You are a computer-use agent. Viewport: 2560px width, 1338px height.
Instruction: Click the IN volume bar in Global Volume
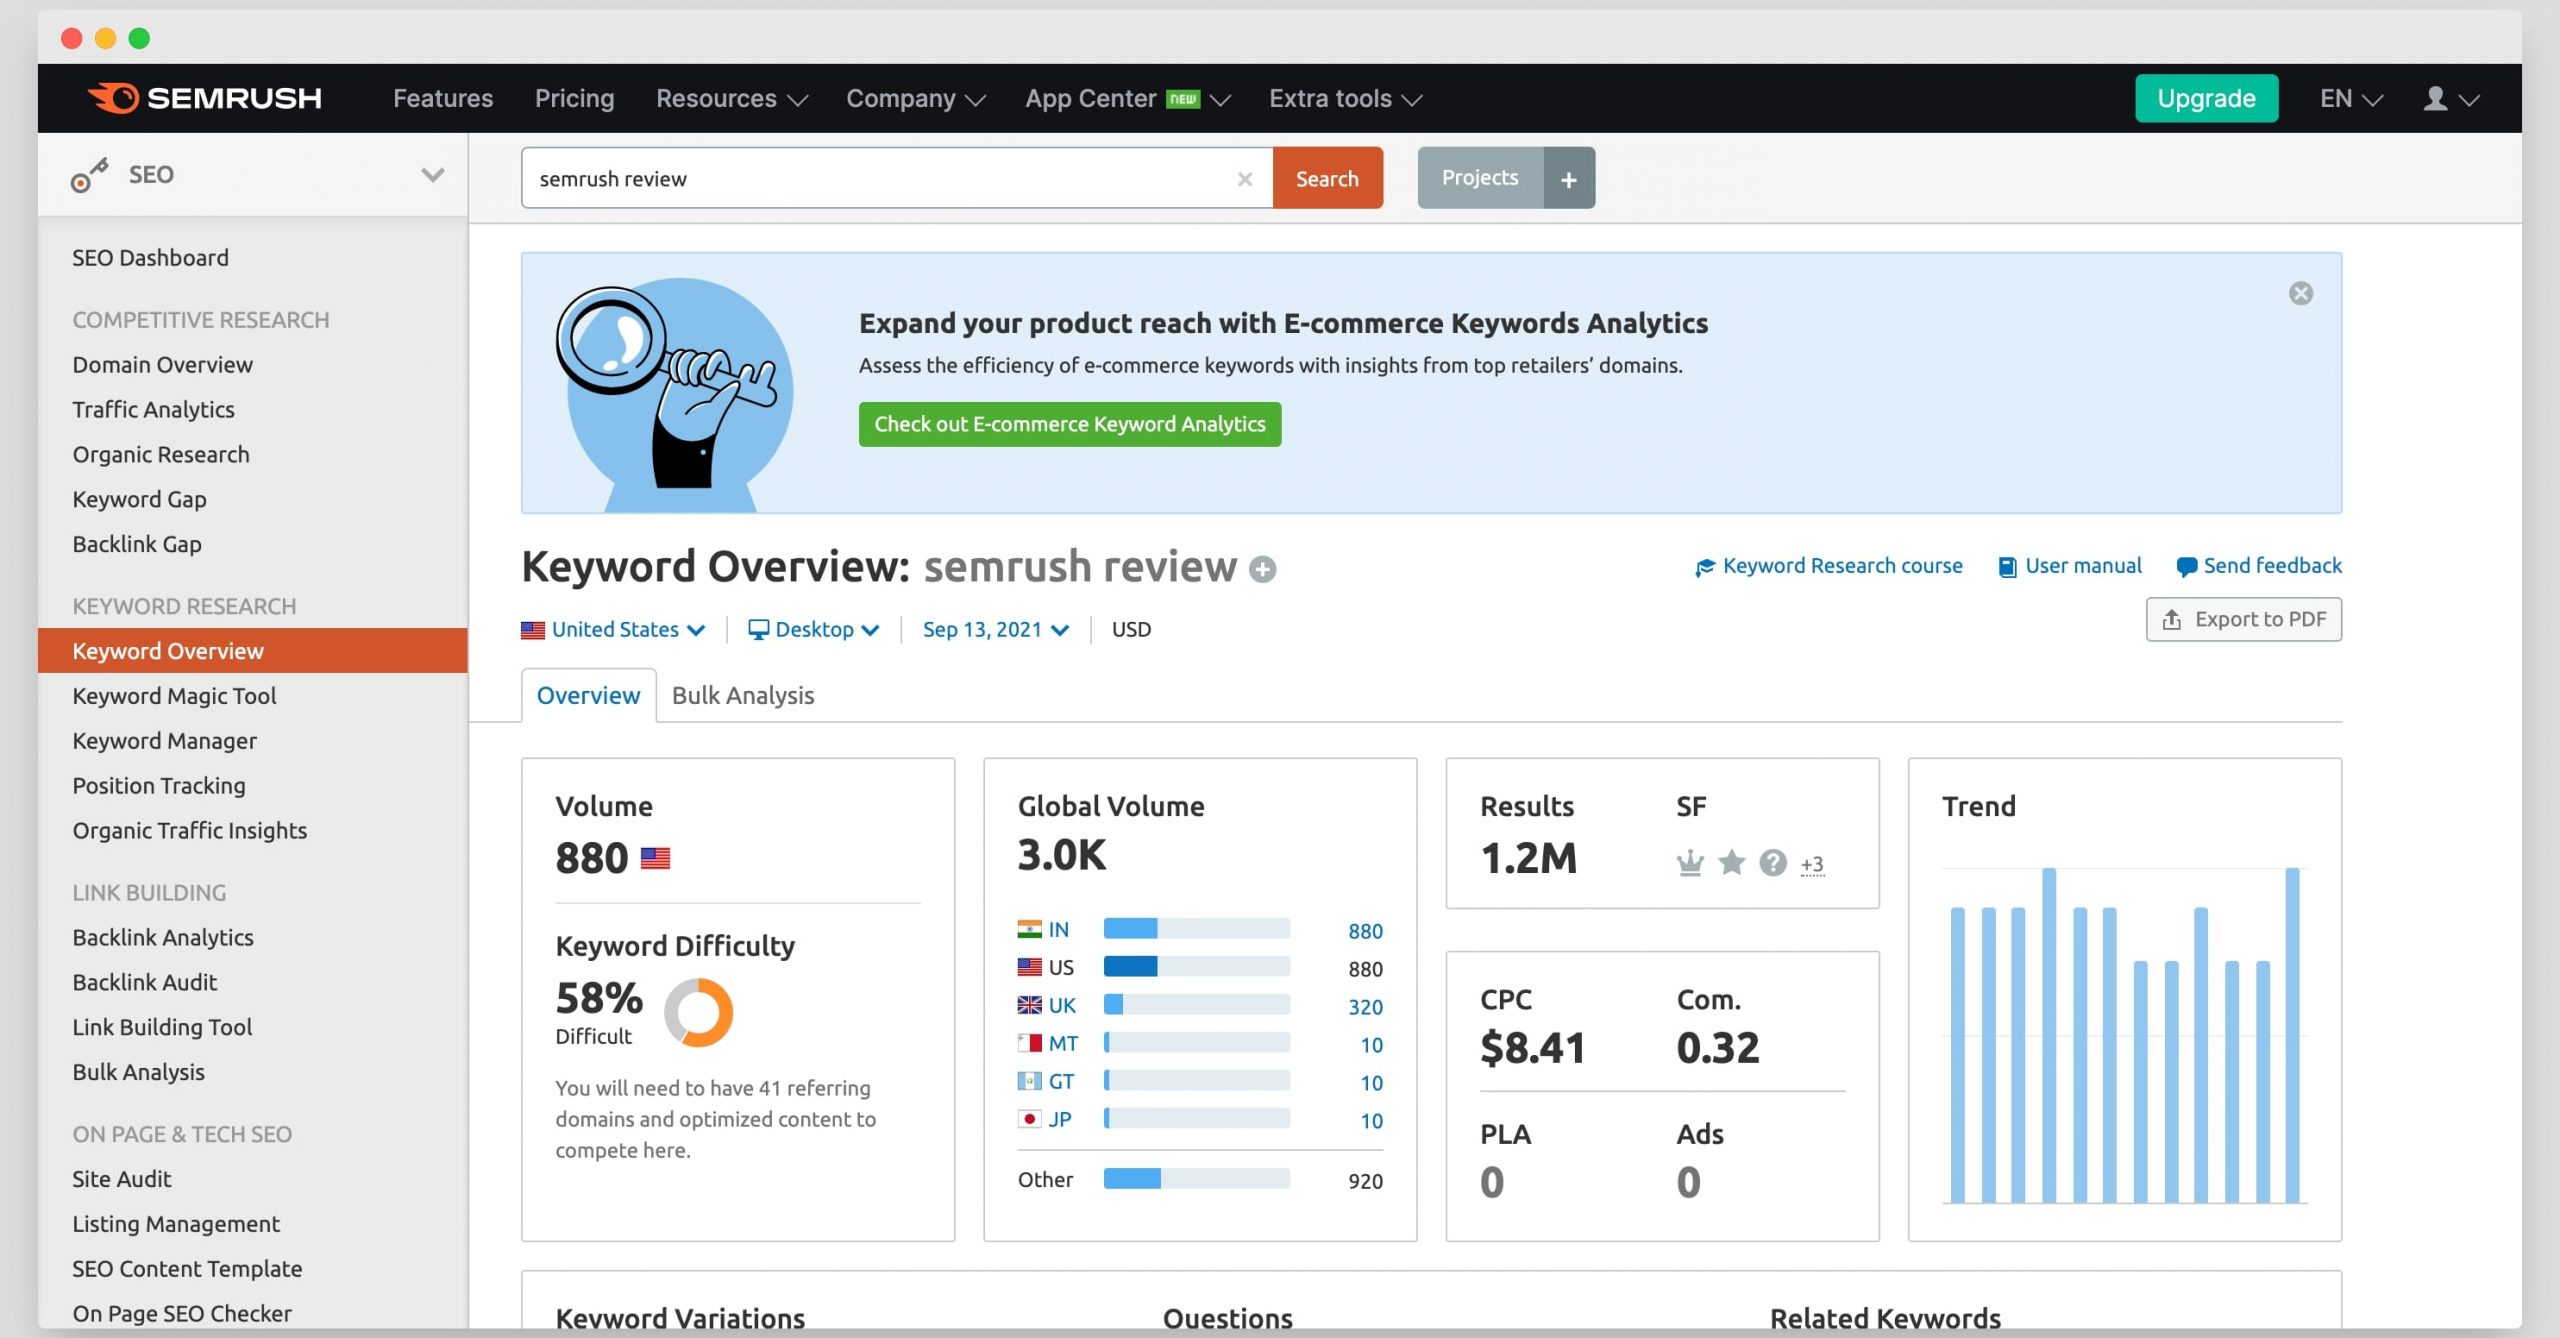(1197, 929)
